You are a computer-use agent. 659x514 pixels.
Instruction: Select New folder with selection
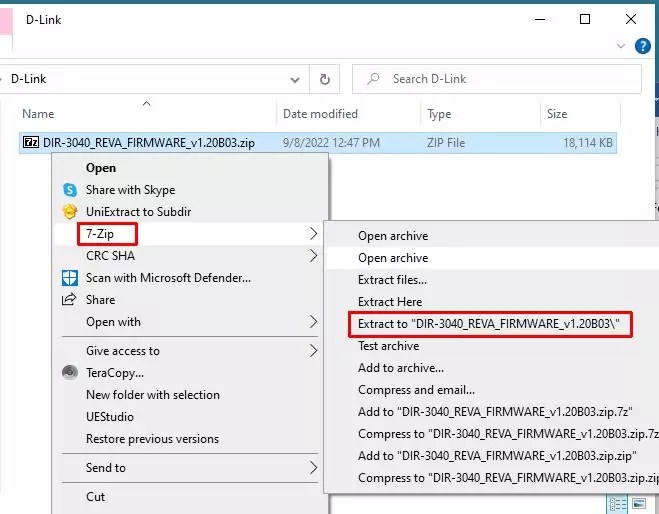[x=153, y=395]
